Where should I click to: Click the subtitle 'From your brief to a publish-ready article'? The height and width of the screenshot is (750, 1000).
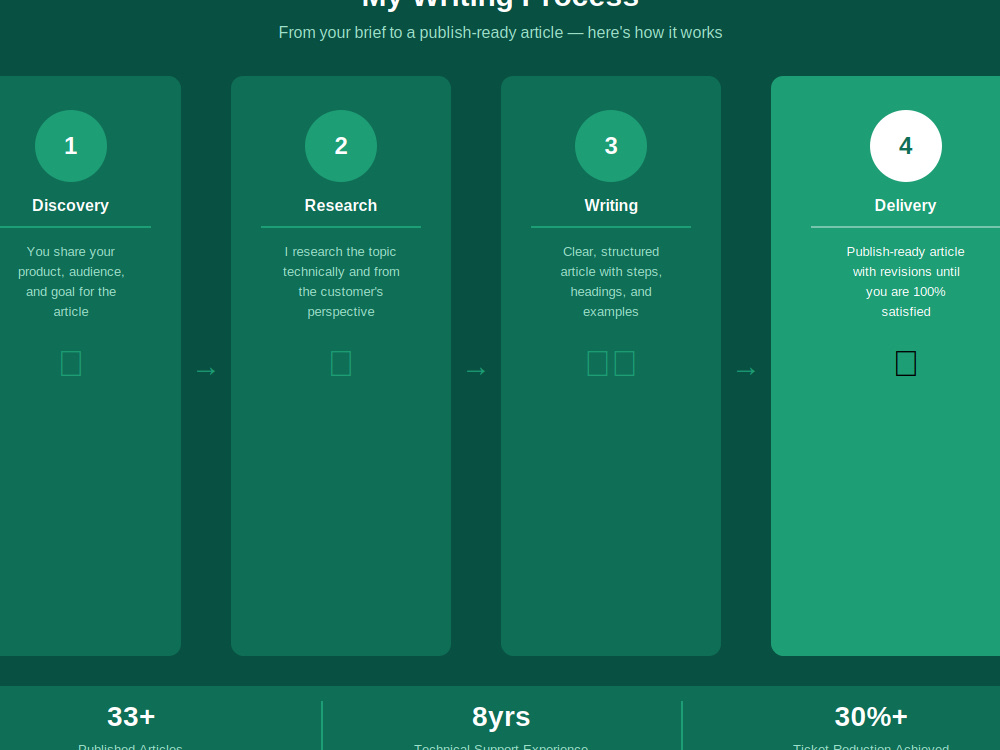[x=501, y=33]
